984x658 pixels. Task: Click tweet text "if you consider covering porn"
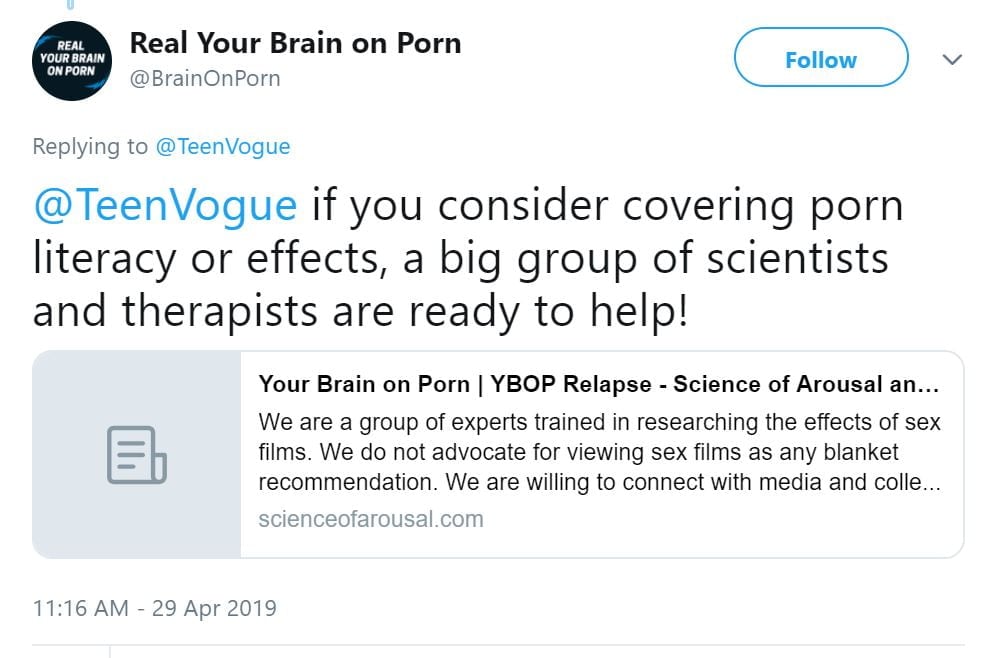[608, 206]
